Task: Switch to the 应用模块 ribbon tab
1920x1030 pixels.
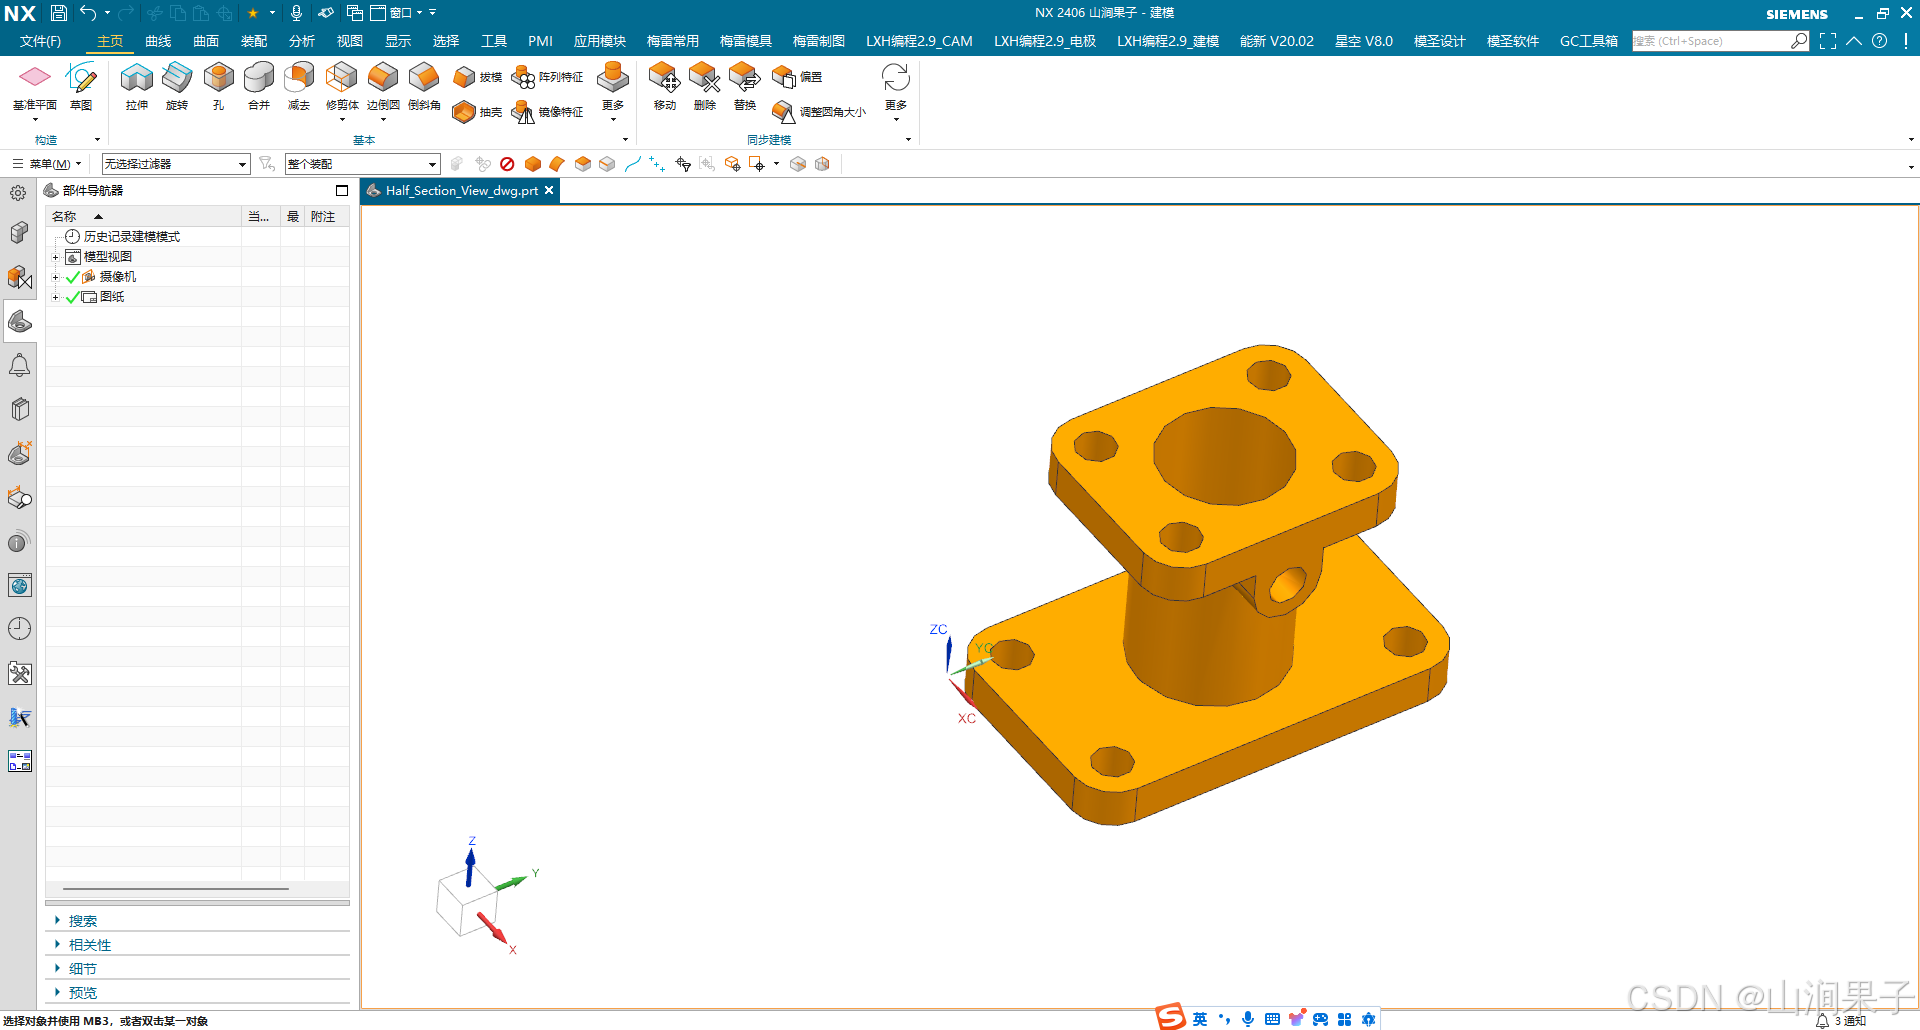Action: 600,41
